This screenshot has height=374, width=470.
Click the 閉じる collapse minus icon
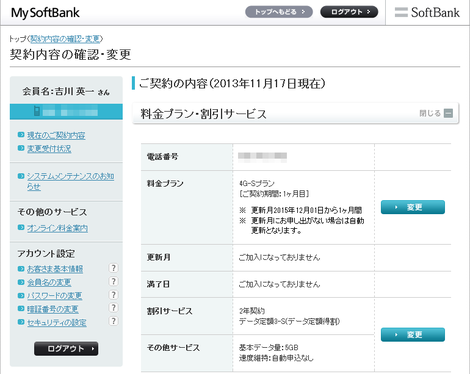tap(448, 113)
